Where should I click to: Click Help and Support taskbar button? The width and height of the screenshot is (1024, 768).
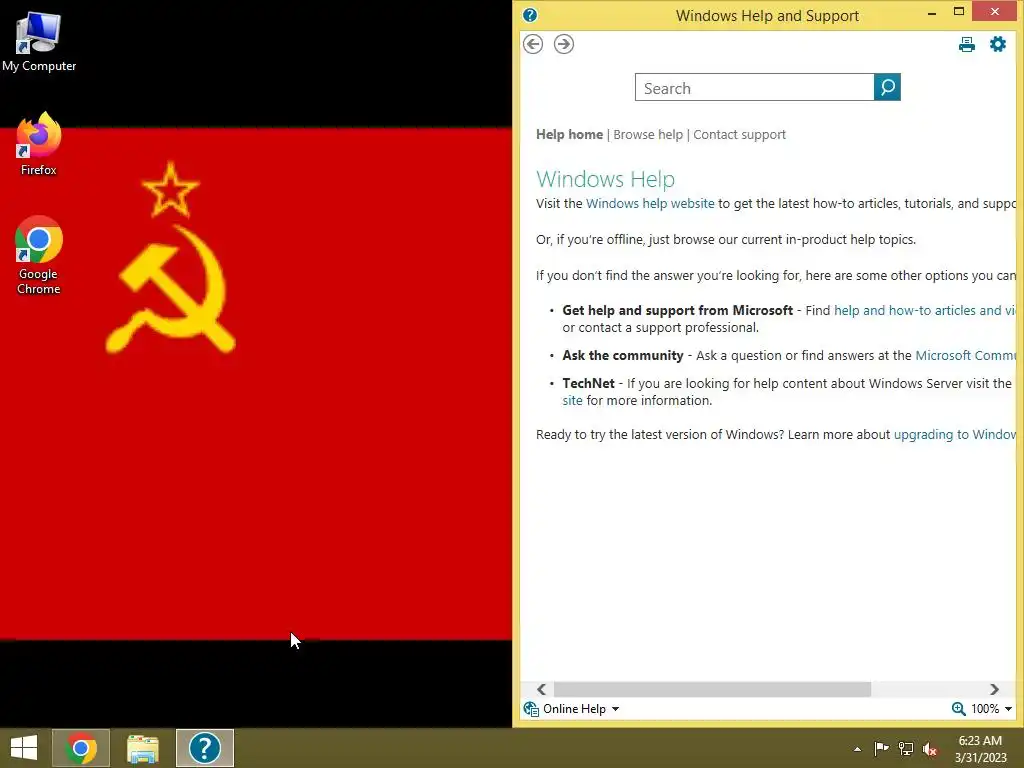point(204,748)
